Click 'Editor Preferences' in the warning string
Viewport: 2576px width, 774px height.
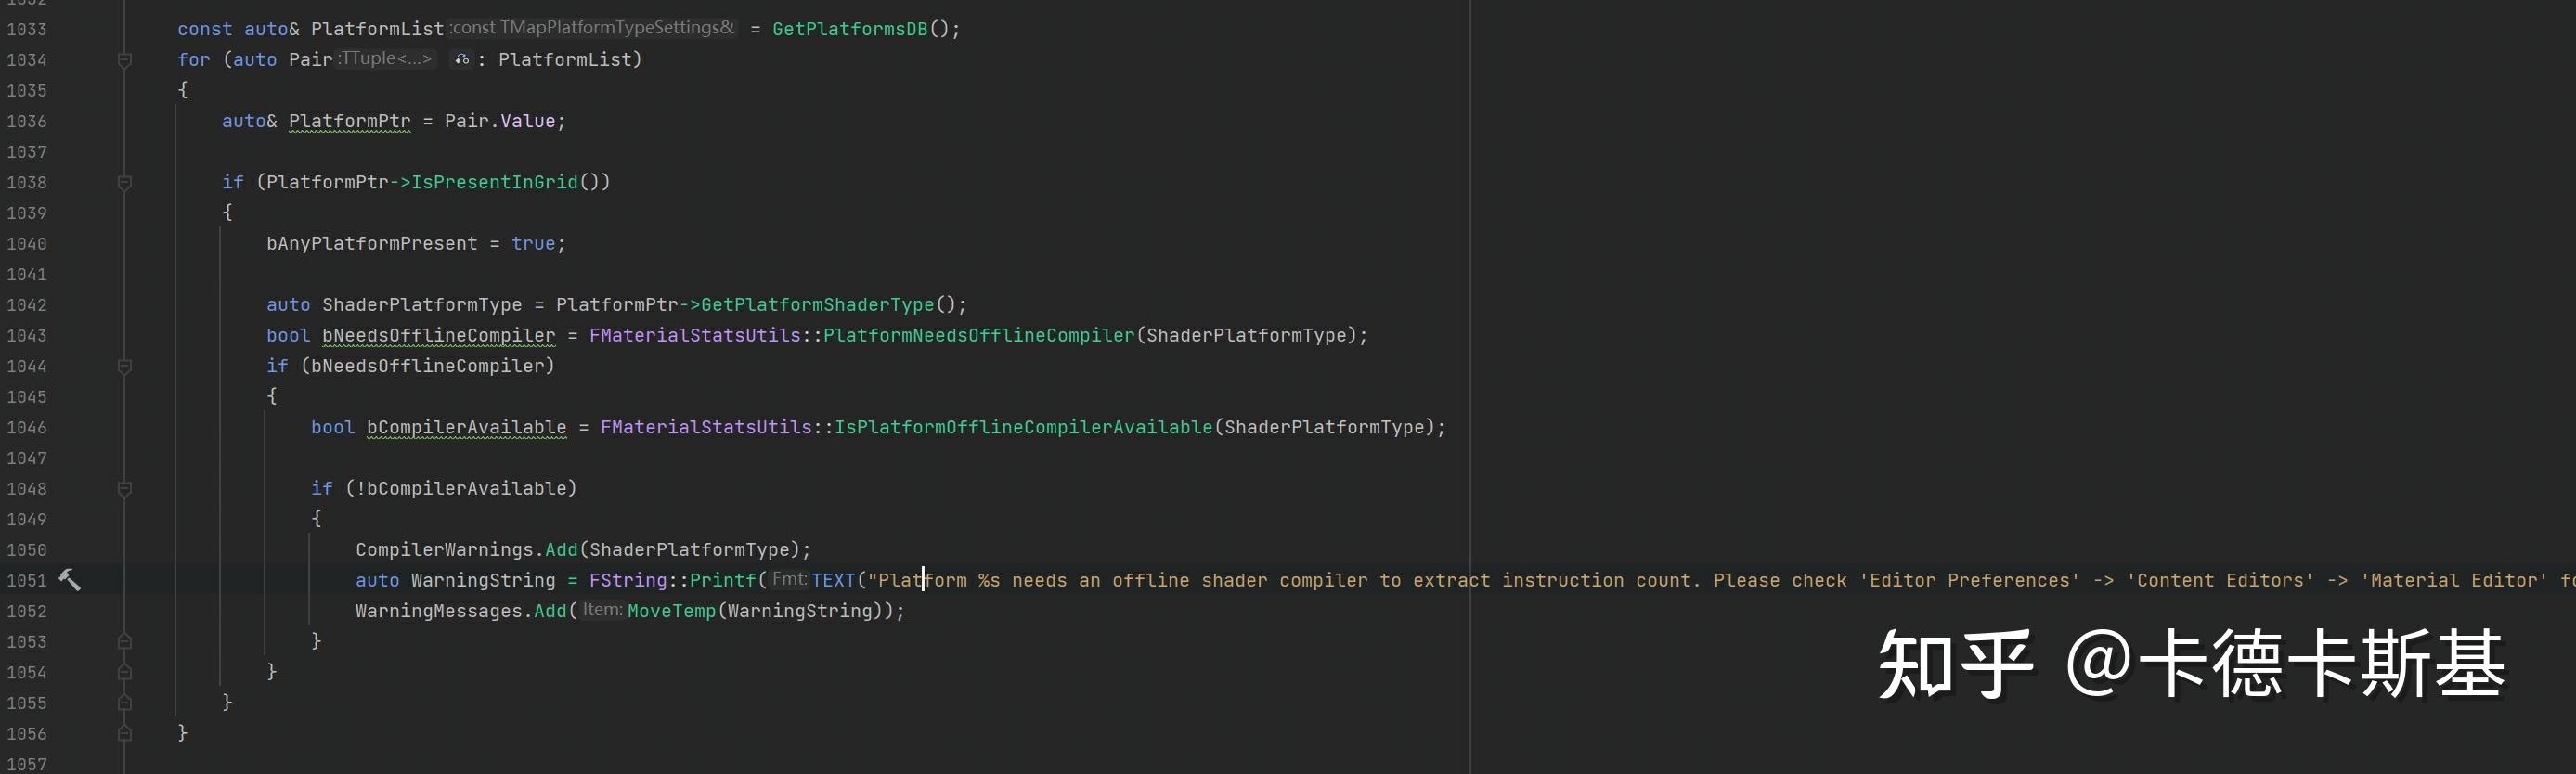point(1970,580)
